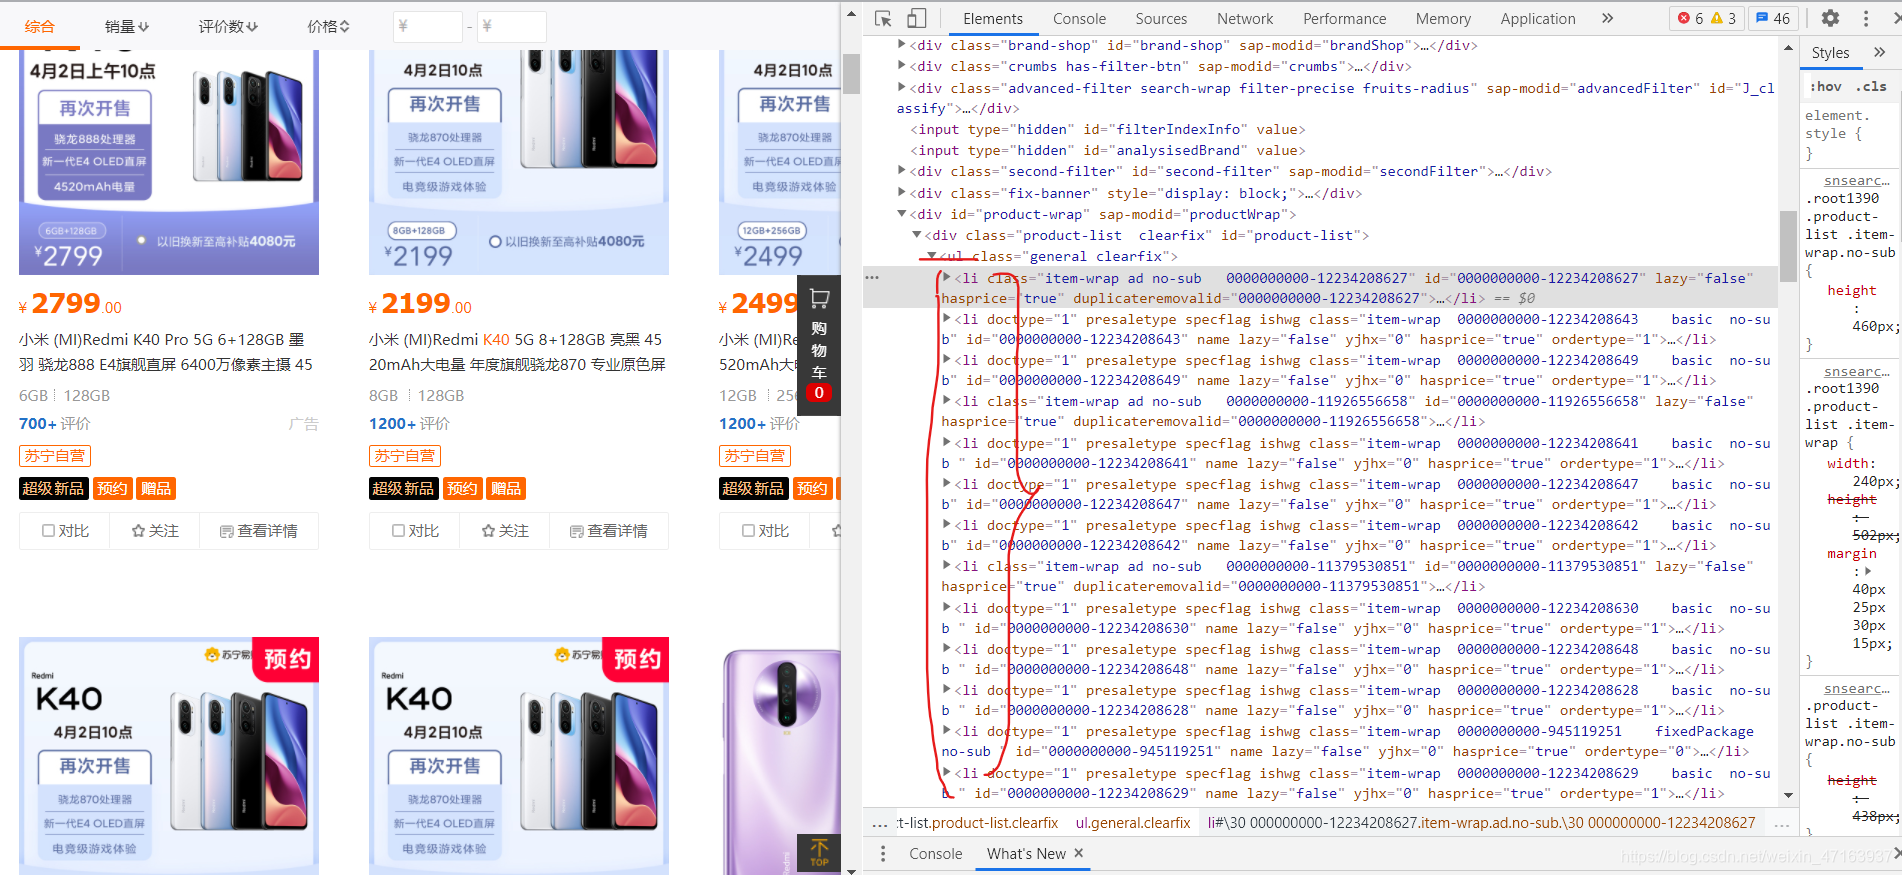
Task: Open 700+ 评价 reviews link
Action: coord(54,424)
